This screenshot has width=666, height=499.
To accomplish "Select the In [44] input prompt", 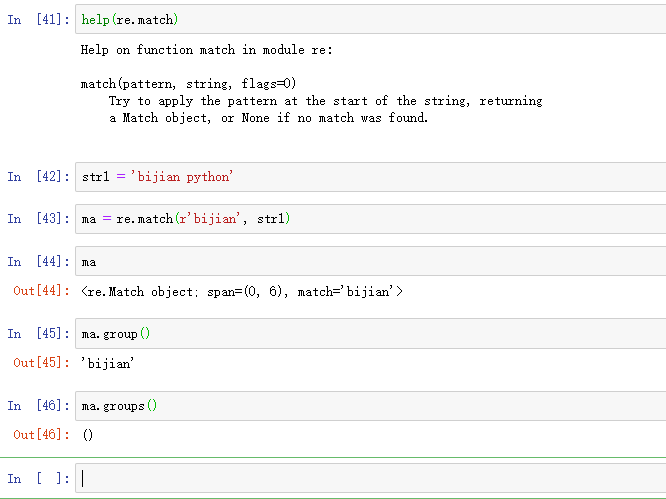I will tap(39, 262).
